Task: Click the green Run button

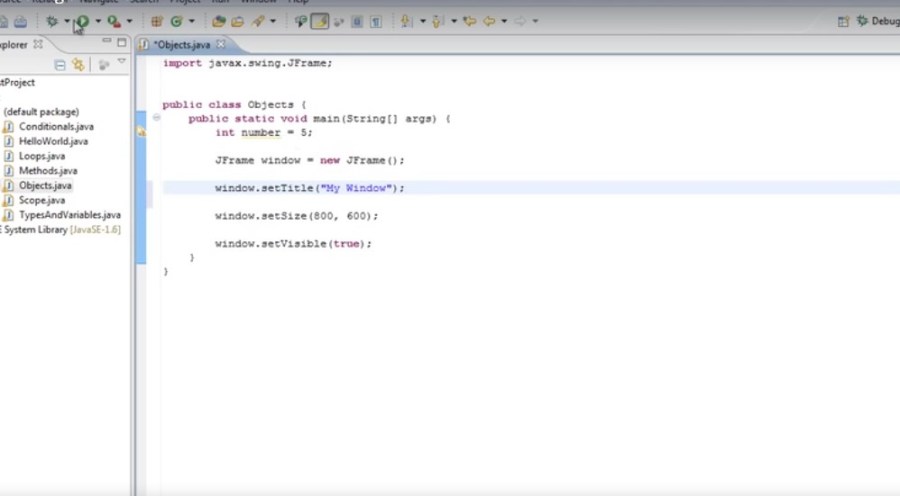Action: coord(82,21)
